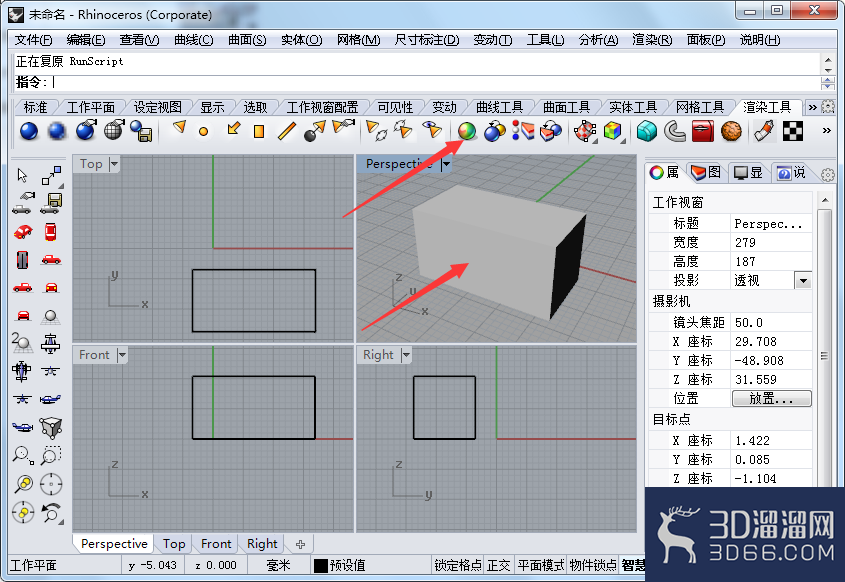The image size is (845, 582).
Task: Click the blue Render sphere icon
Action: pyautogui.click(x=29, y=131)
